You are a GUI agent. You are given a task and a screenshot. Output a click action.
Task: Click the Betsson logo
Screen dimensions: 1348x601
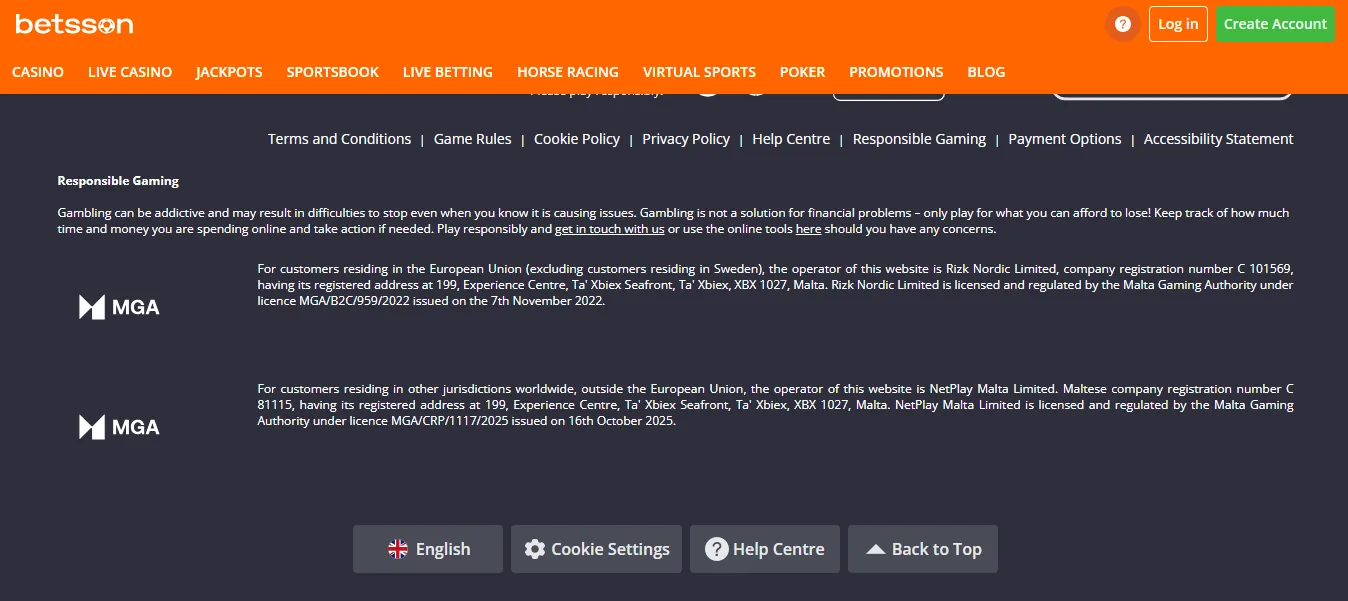[74, 24]
